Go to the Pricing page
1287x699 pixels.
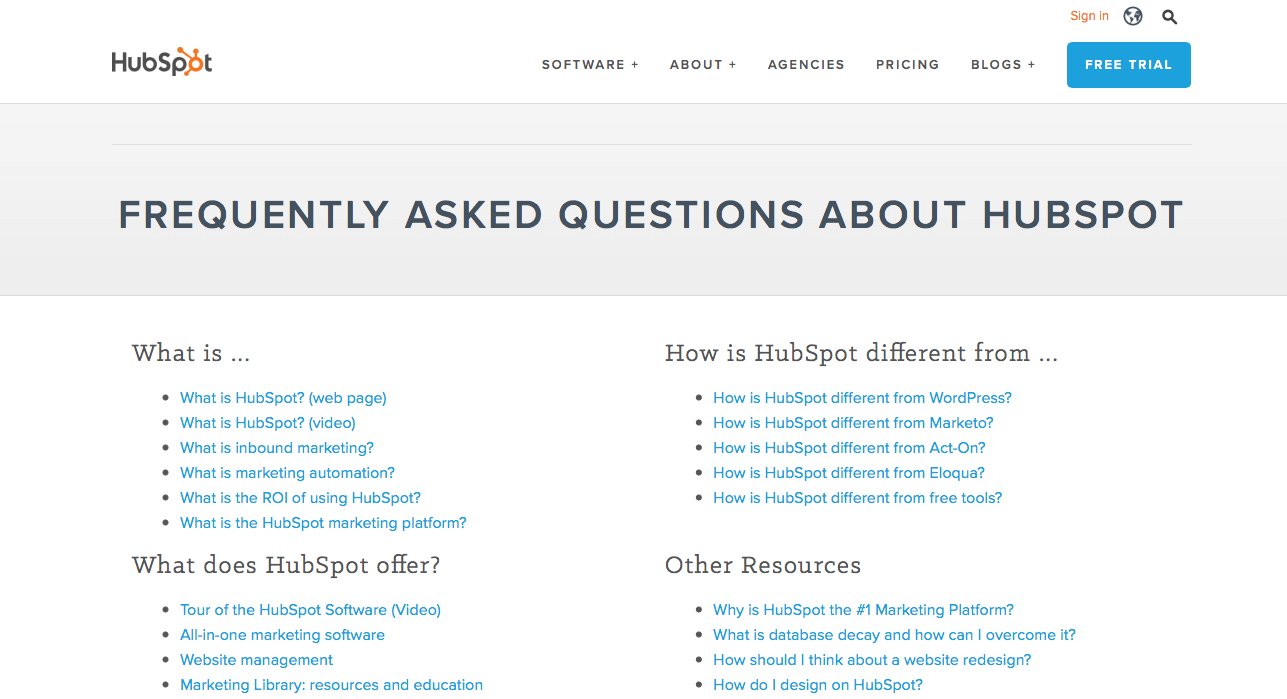pyautogui.click(x=908, y=65)
